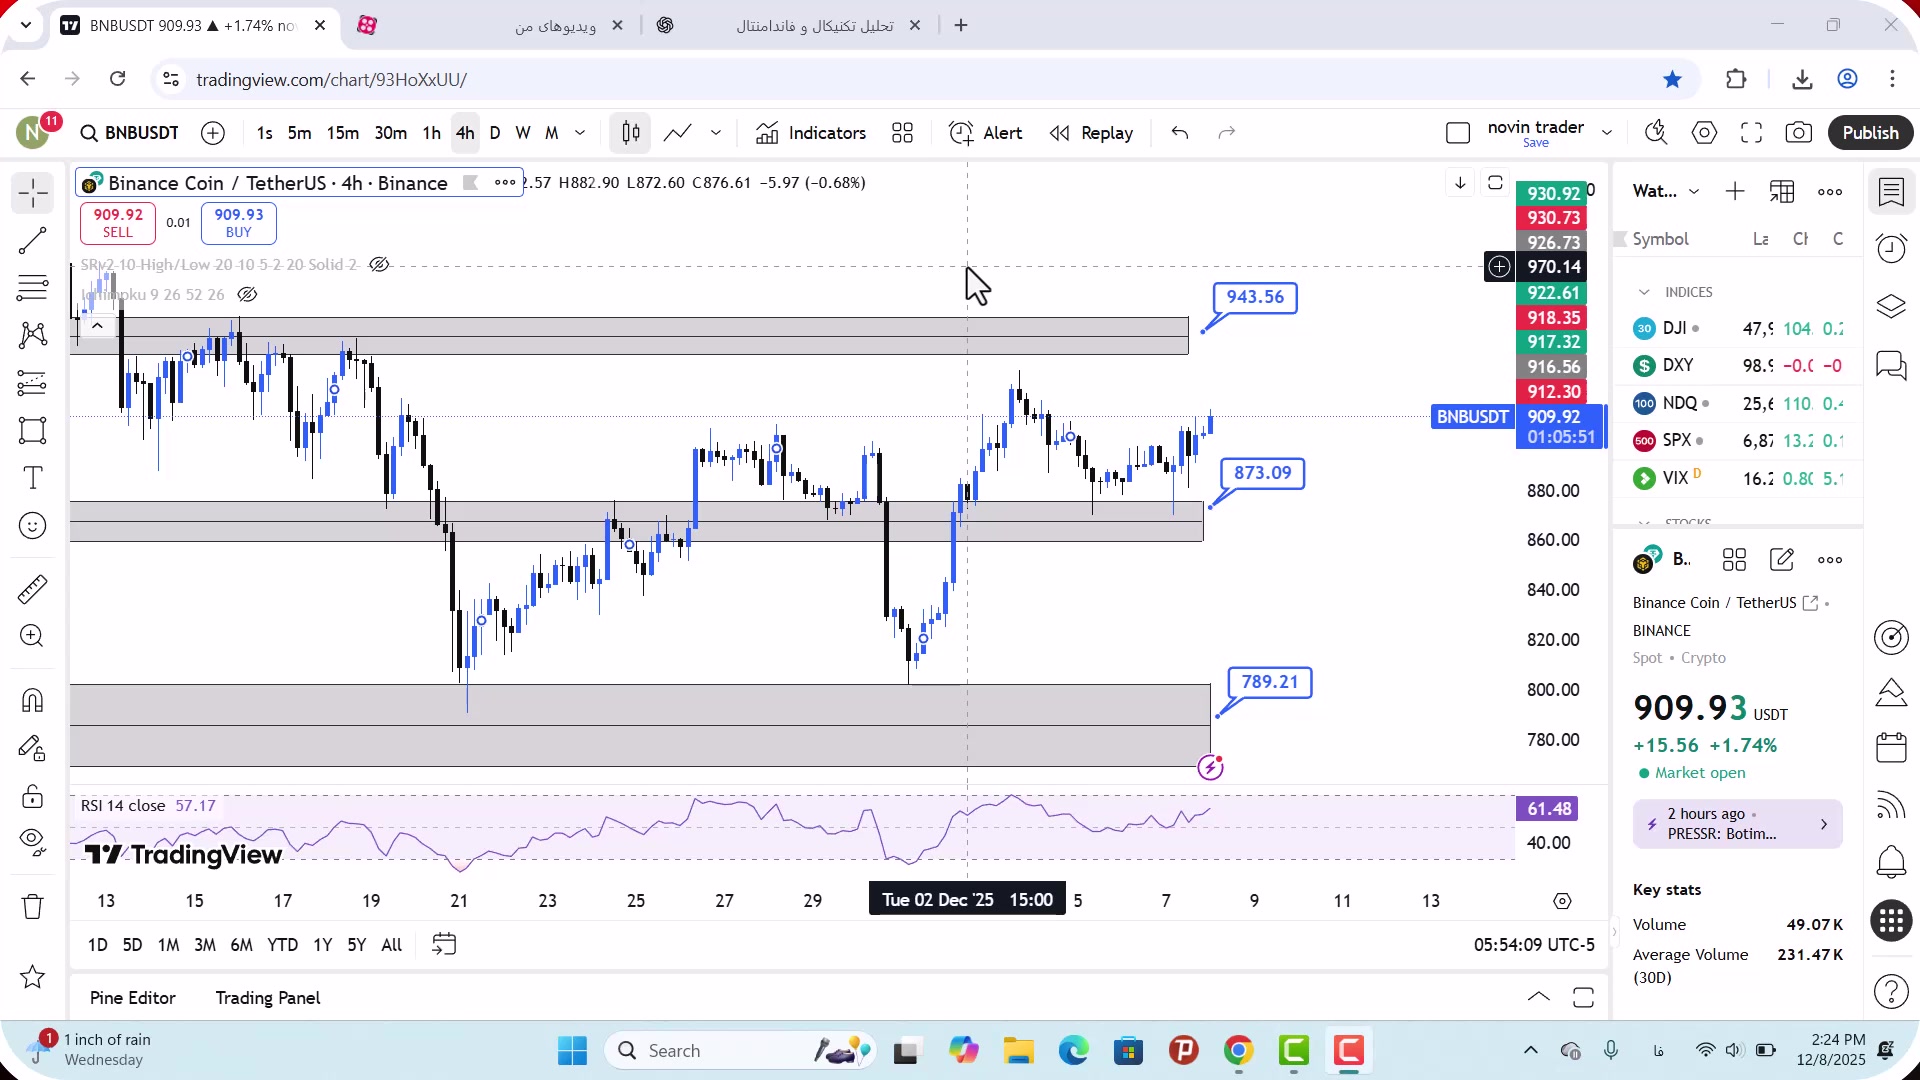Image resolution: width=1920 pixels, height=1080 pixels.
Task: Collapse the indicator legend chevron
Action: click(x=97, y=326)
